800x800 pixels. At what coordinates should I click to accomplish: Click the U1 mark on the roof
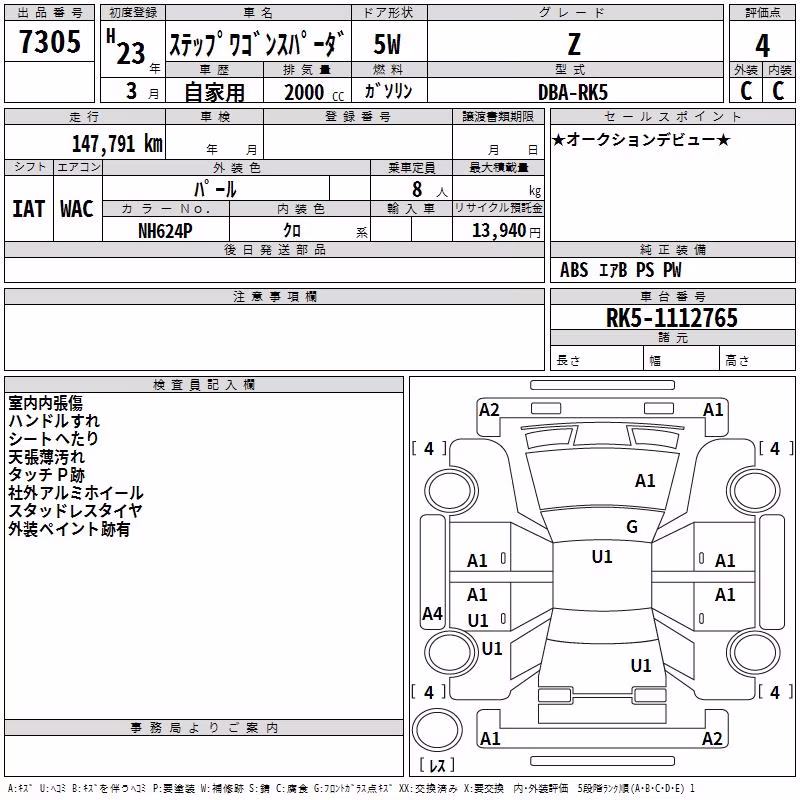(x=602, y=557)
